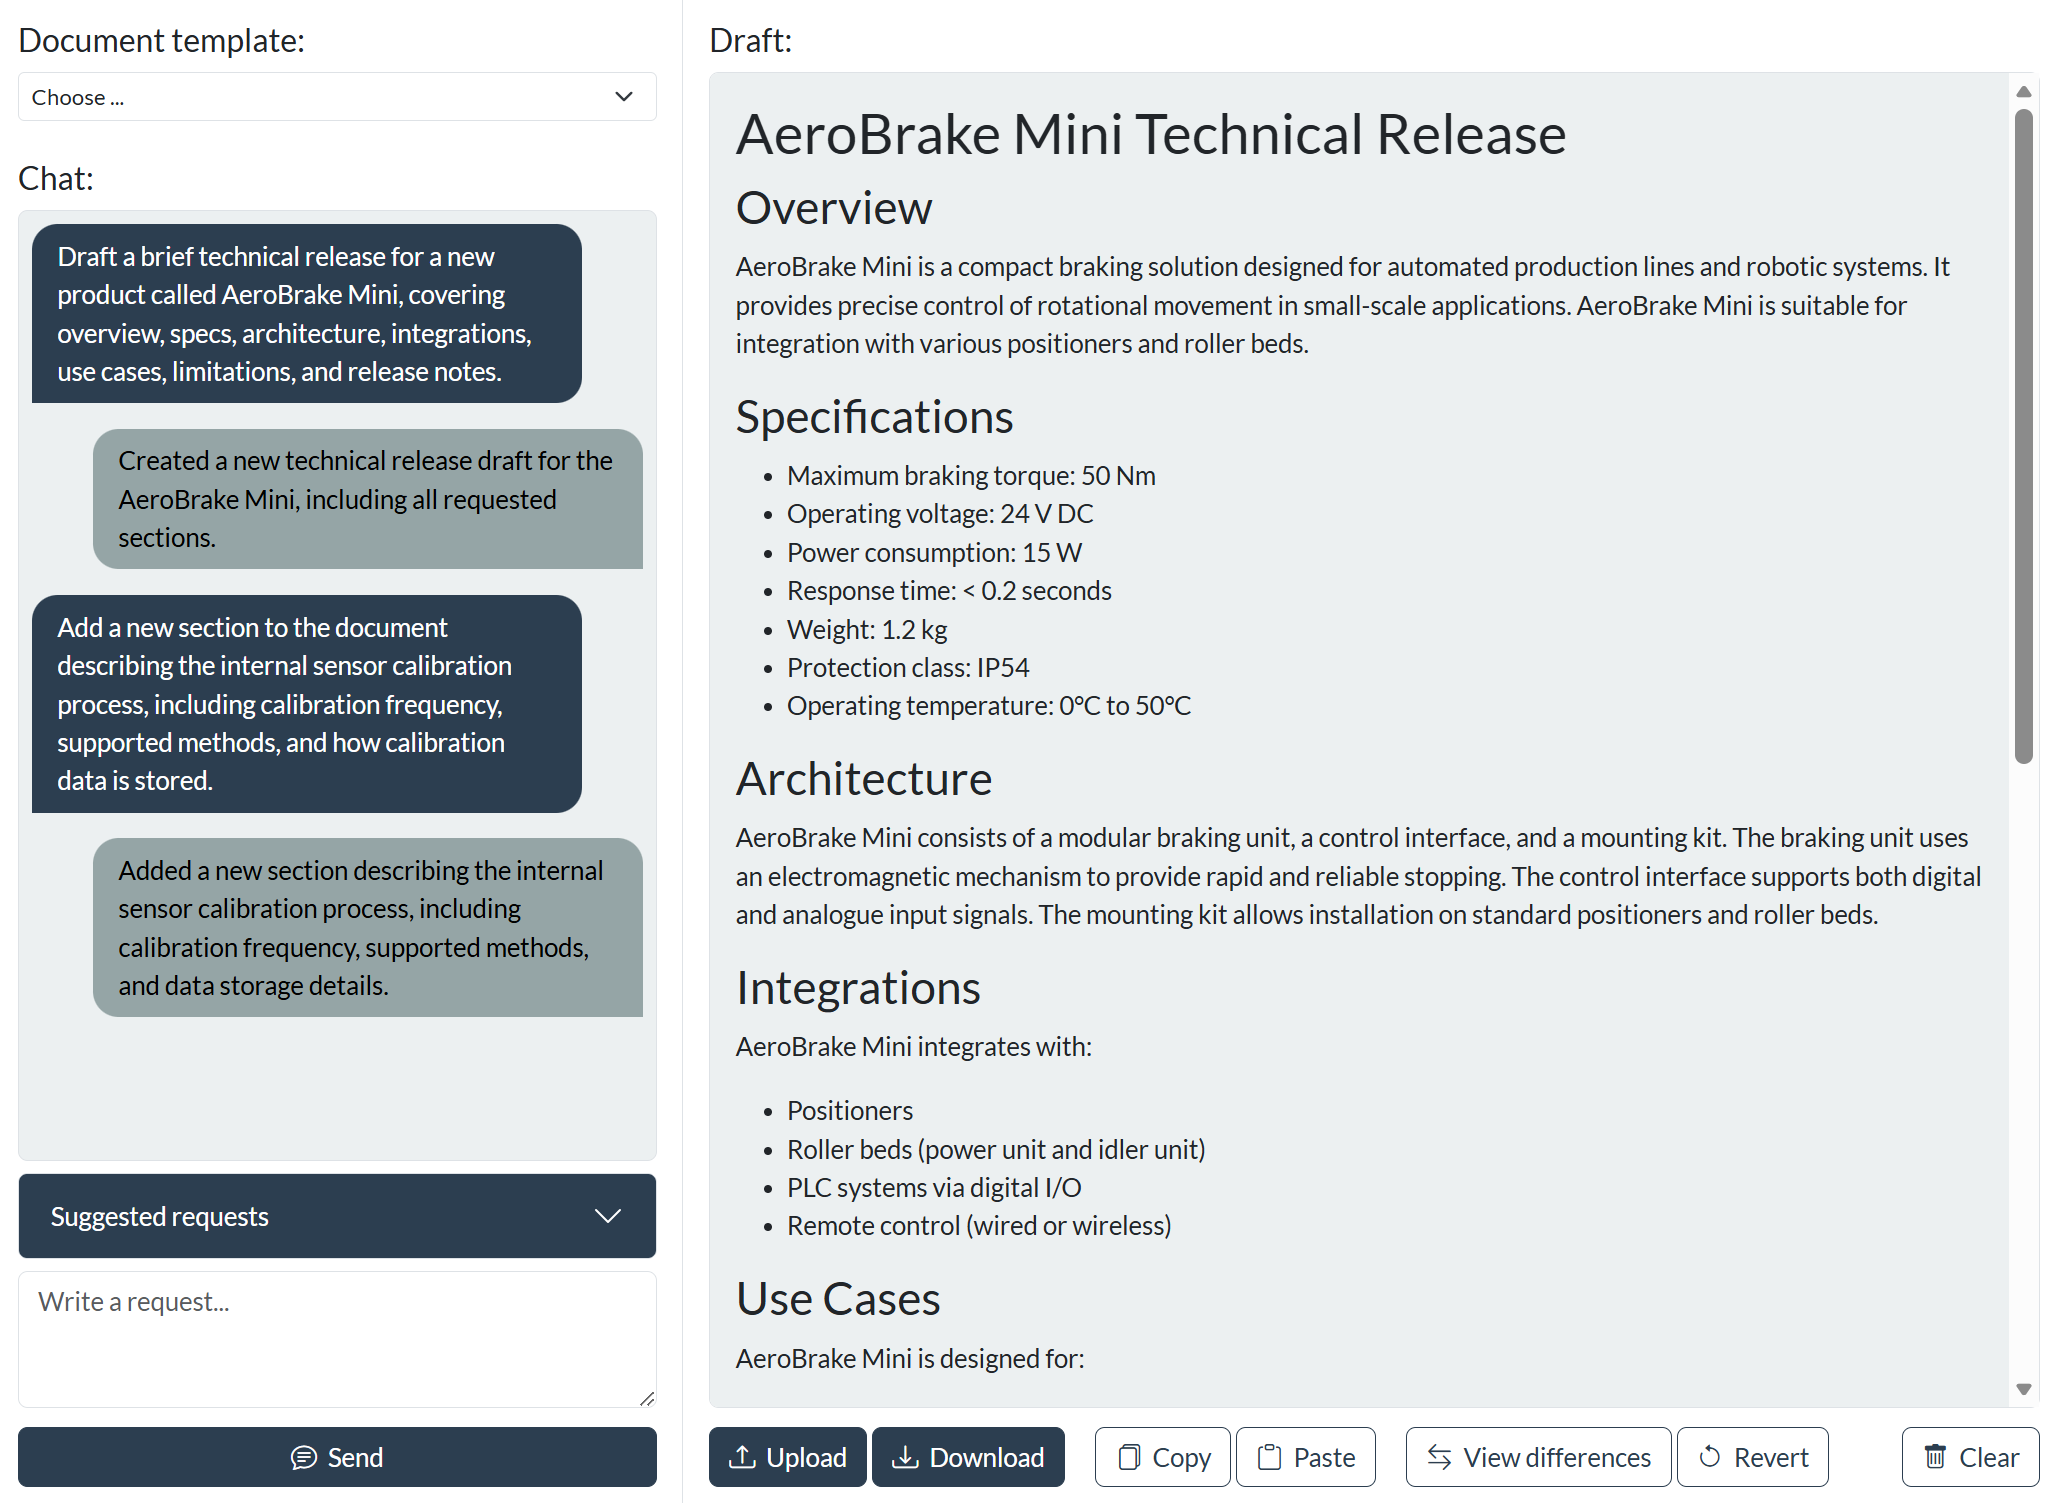
Task: Revert the draft changes
Action: click(x=1752, y=1457)
